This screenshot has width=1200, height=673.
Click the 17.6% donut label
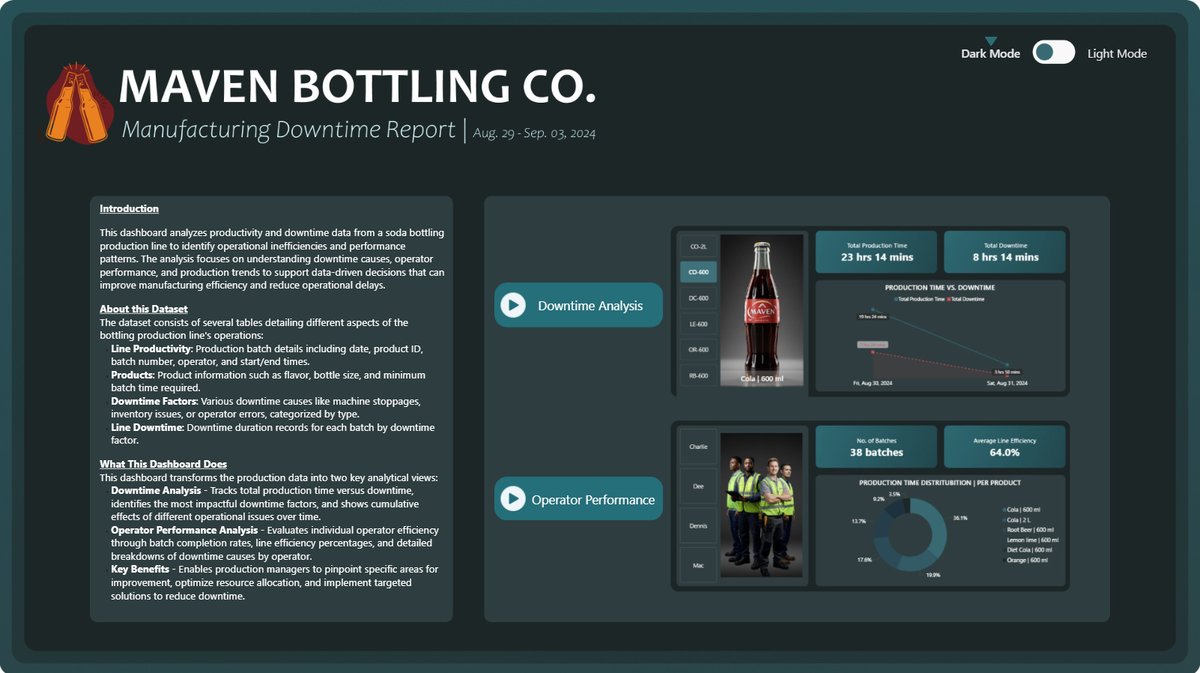tap(864, 560)
